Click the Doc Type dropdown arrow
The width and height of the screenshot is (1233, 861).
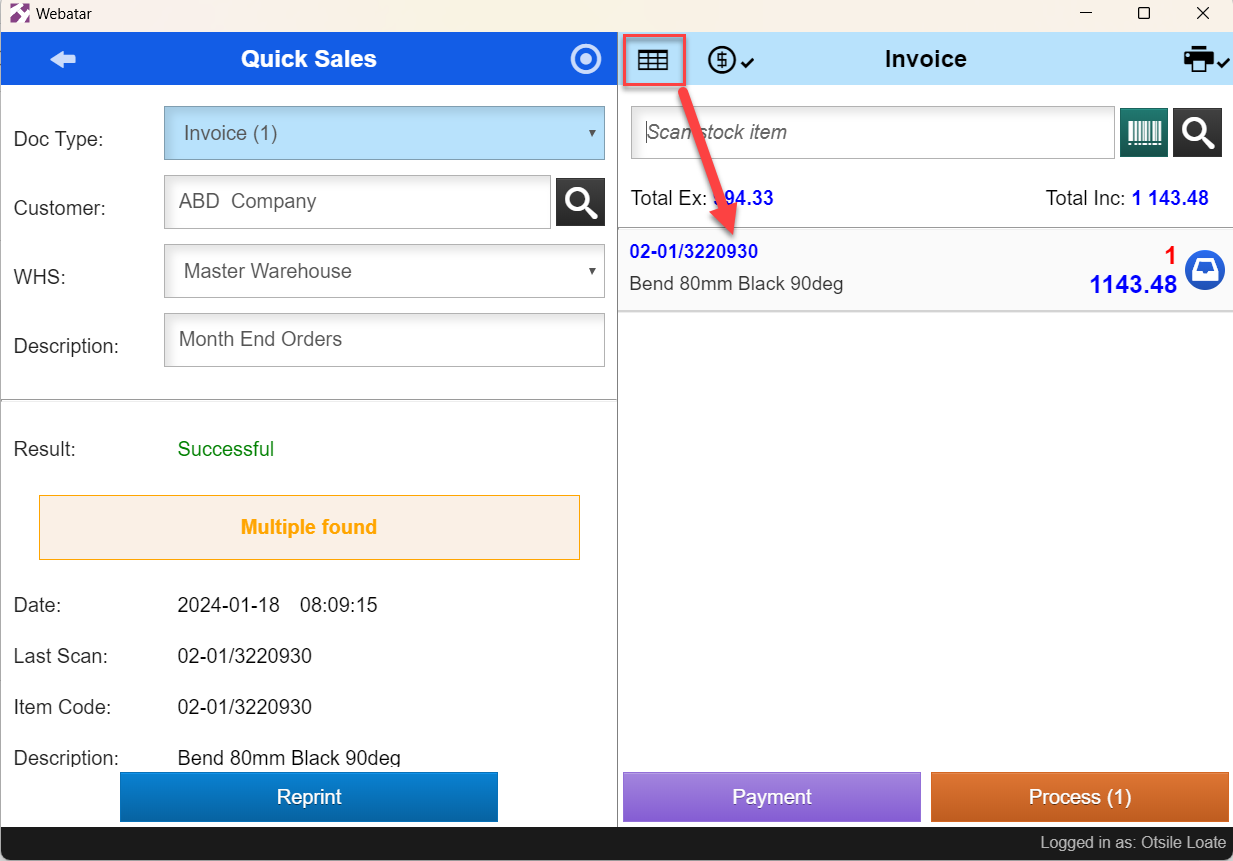click(x=592, y=133)
